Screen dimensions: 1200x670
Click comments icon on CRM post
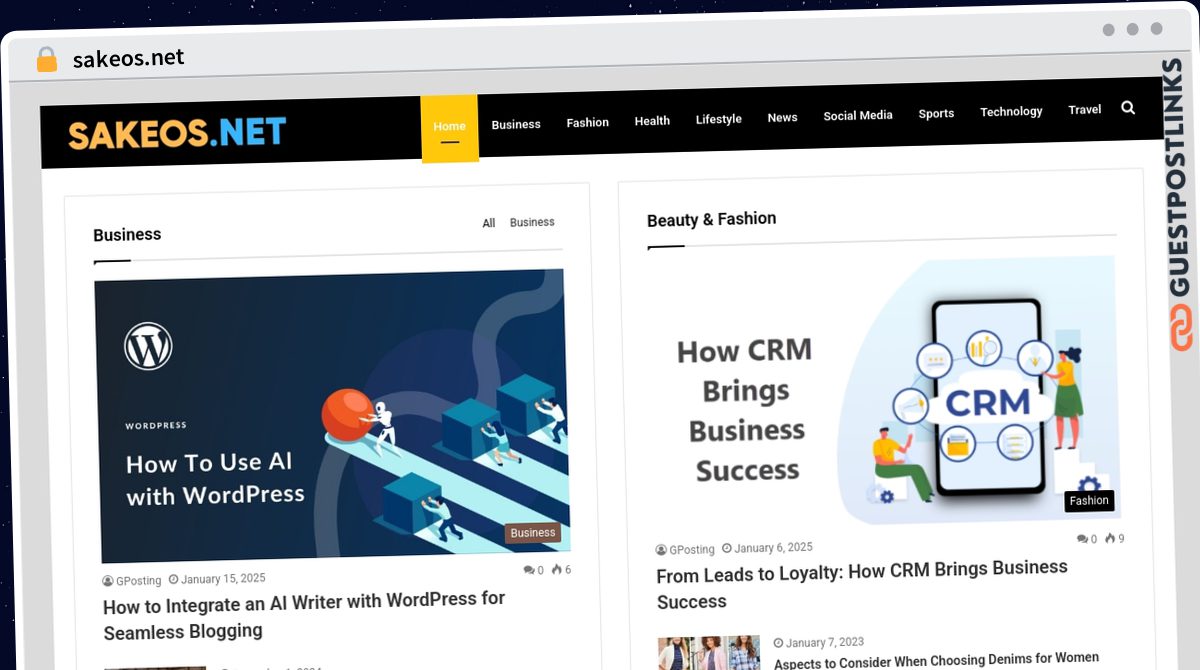[x=1082, y=539]
